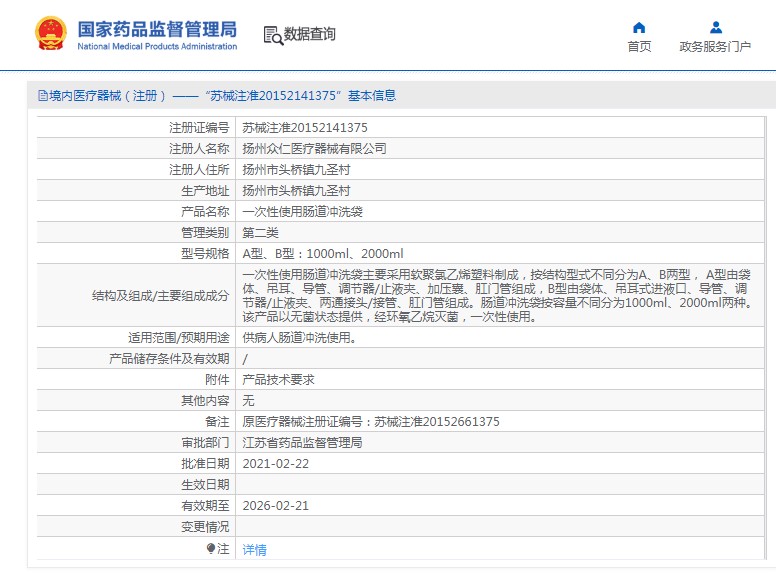Screen dimensions: 776x580
Task: Click the lightbulb icon beside 注
Action: click(x=211, y=548)
